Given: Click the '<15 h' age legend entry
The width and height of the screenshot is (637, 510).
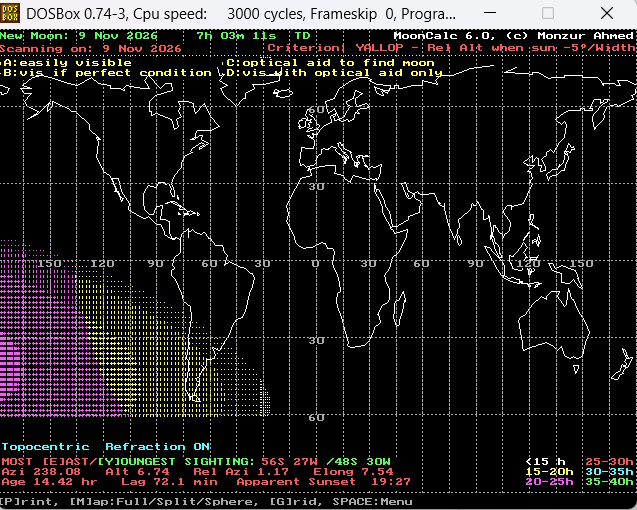Looking at the screenshot, I should (545, 462).
